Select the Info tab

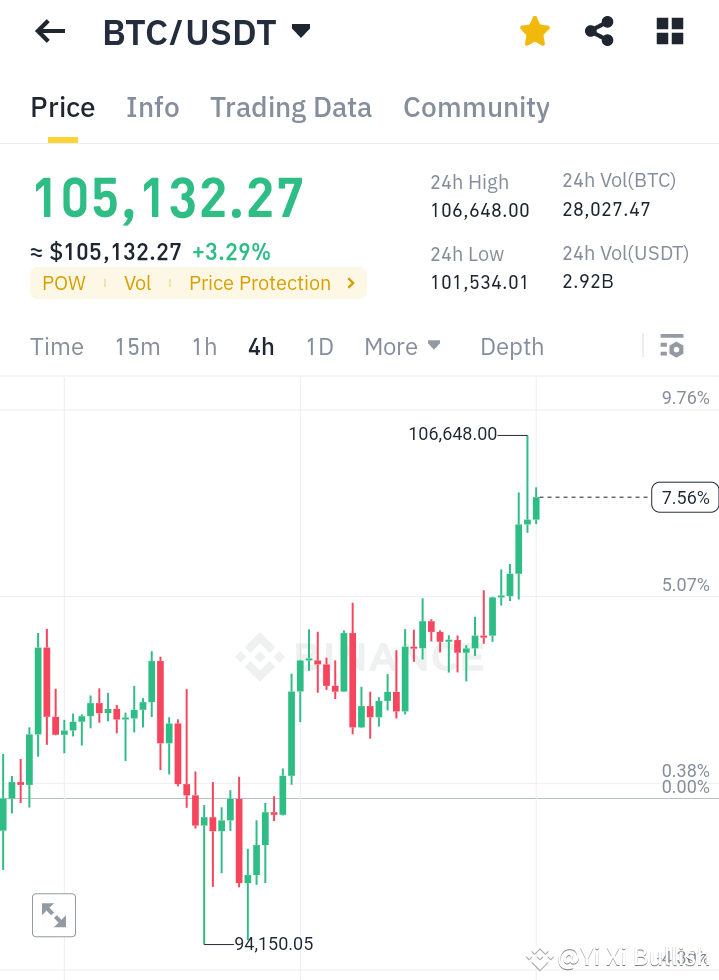click(x=152, y=107)
